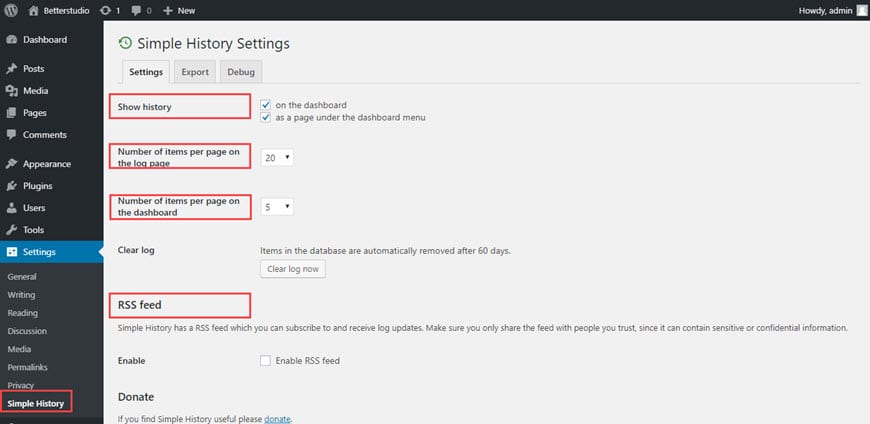
Task: Click the admin avatar in top bar
Action: point(861,10)
